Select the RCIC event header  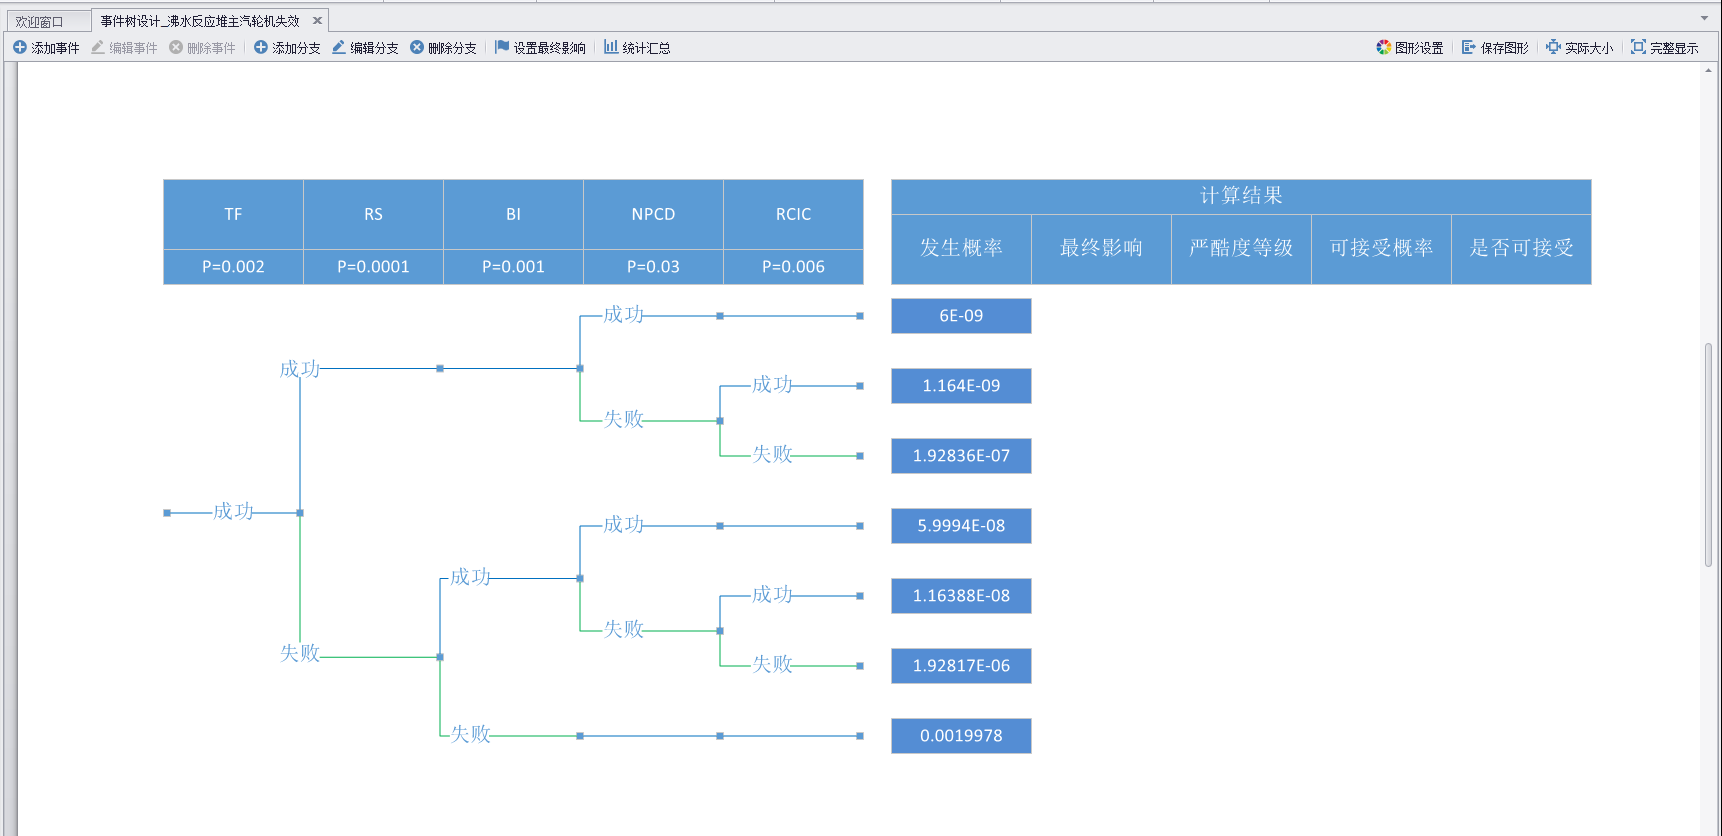(x=793, y=214)
